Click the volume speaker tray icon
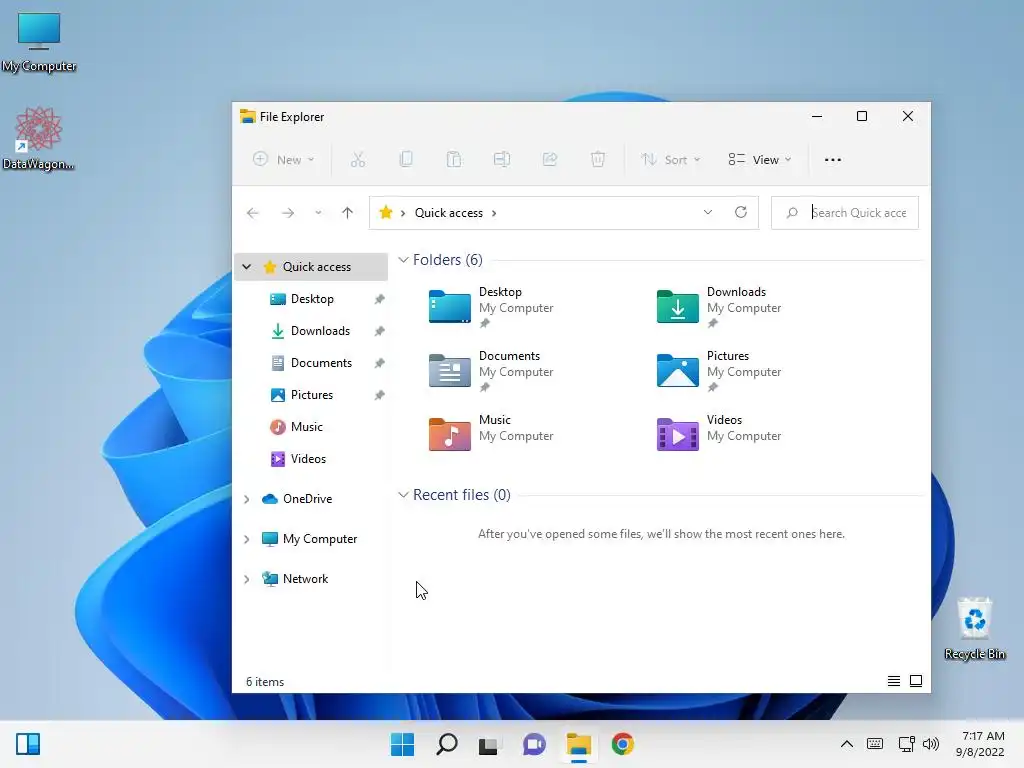The height and width of the screenshot is (768, 1024). tap(931, 744)
